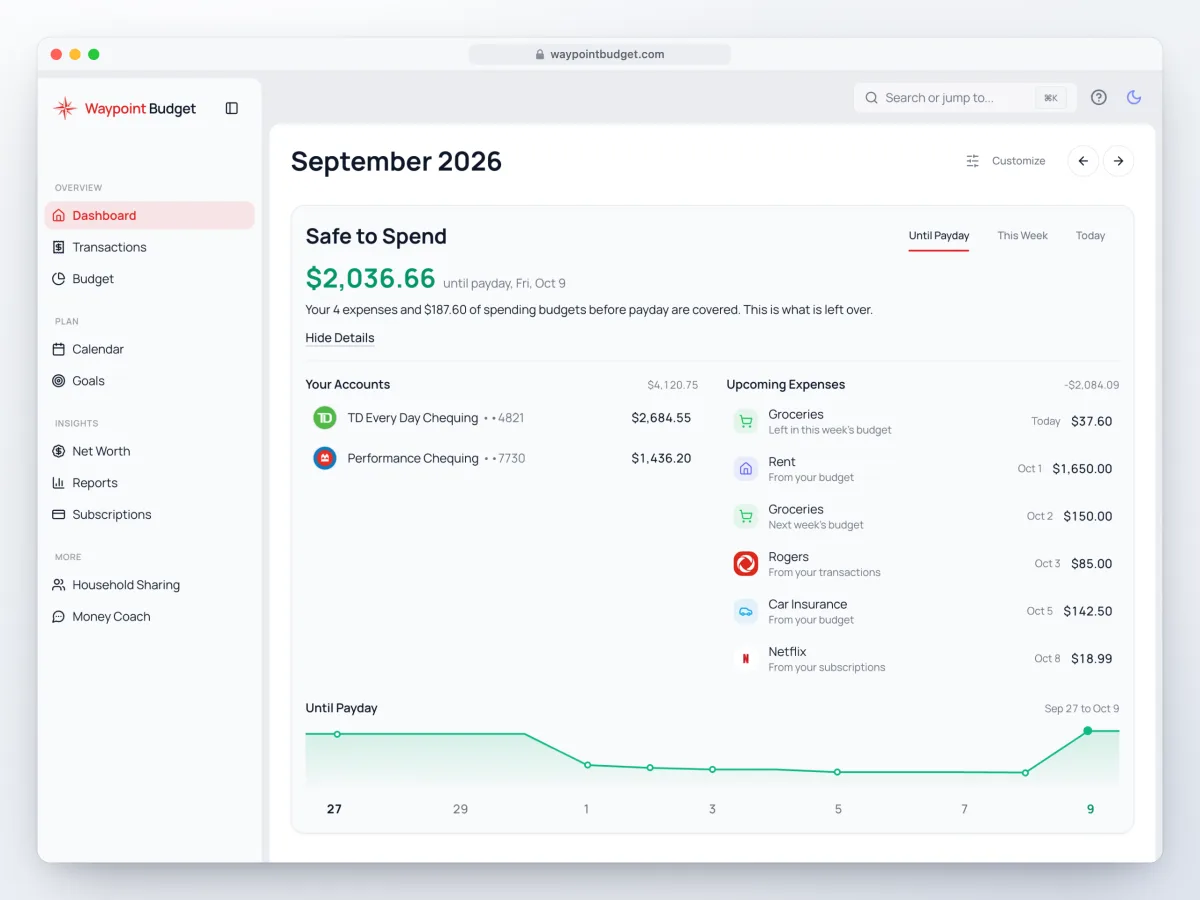Open the Goals page
Viewport: 1200px width, 900px height.
150,381
